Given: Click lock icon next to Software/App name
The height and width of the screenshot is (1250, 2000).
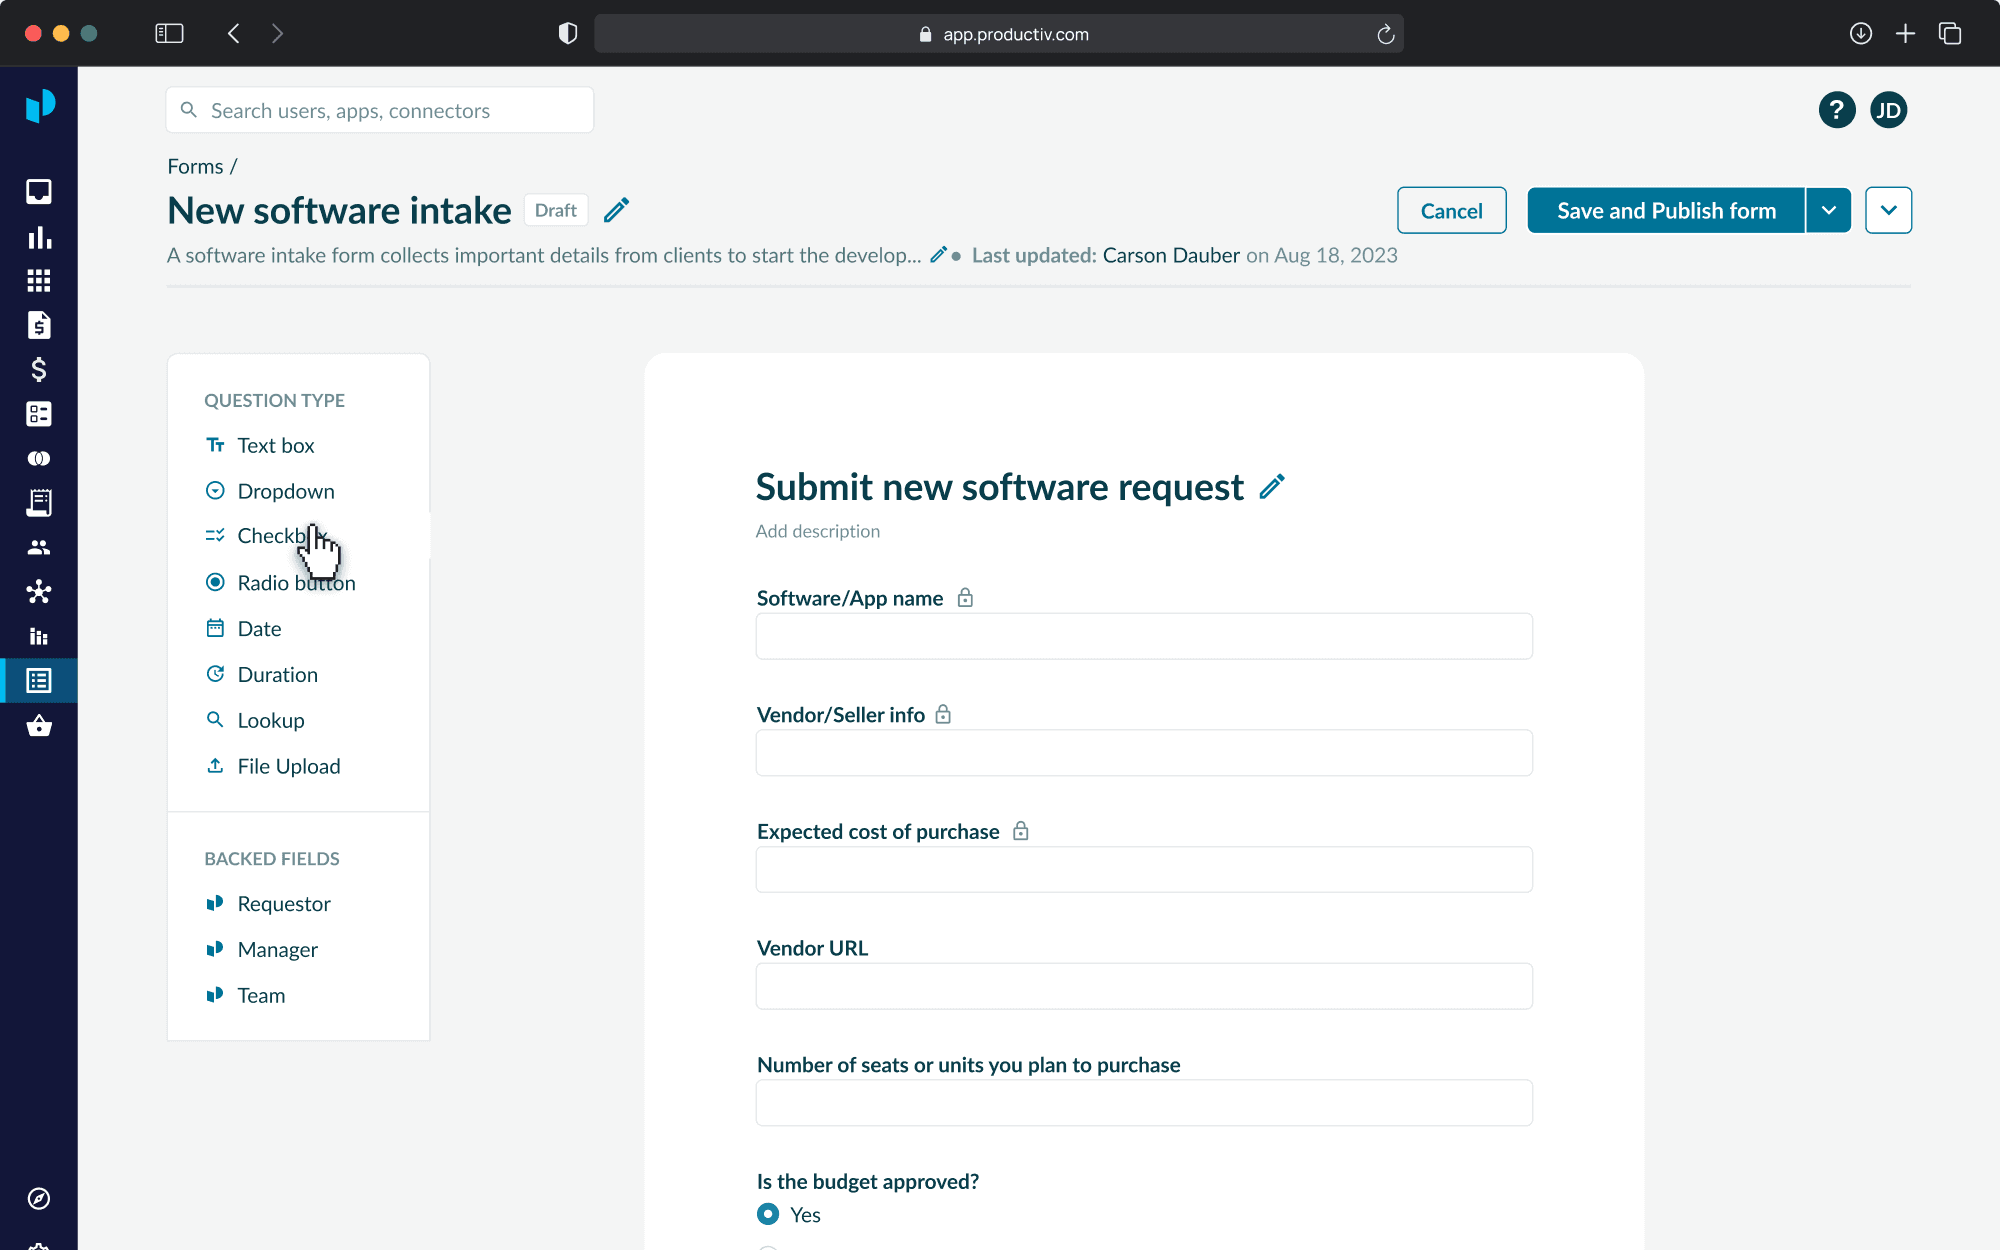Looking at the screenshot, I should click(x=965, y=598).
